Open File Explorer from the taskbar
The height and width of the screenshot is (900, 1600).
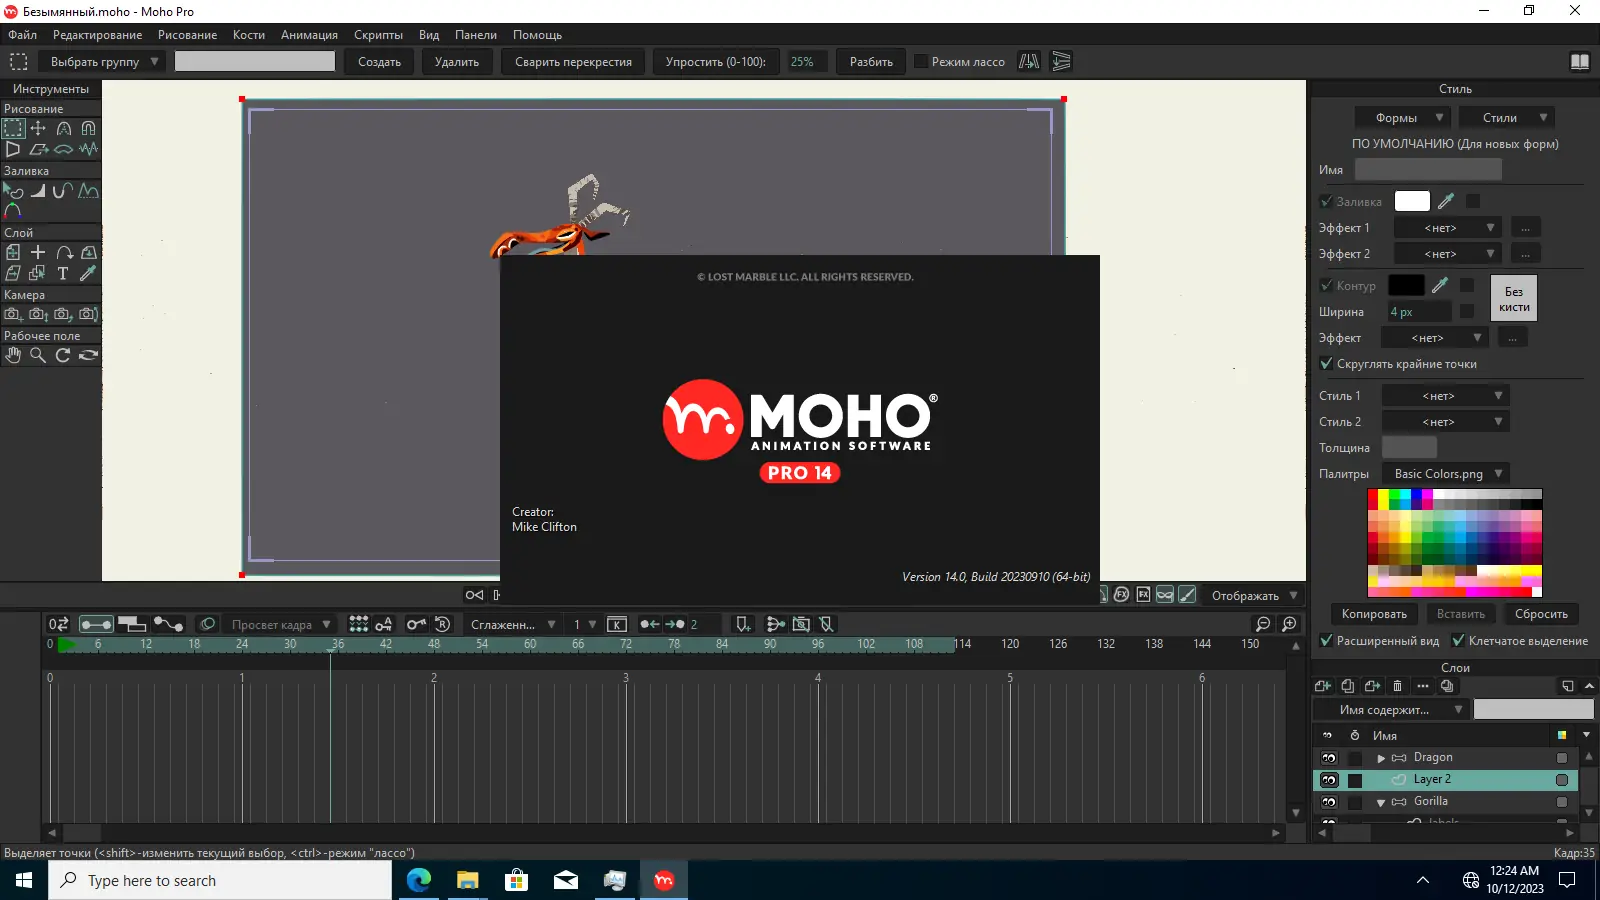coord(467,880)
